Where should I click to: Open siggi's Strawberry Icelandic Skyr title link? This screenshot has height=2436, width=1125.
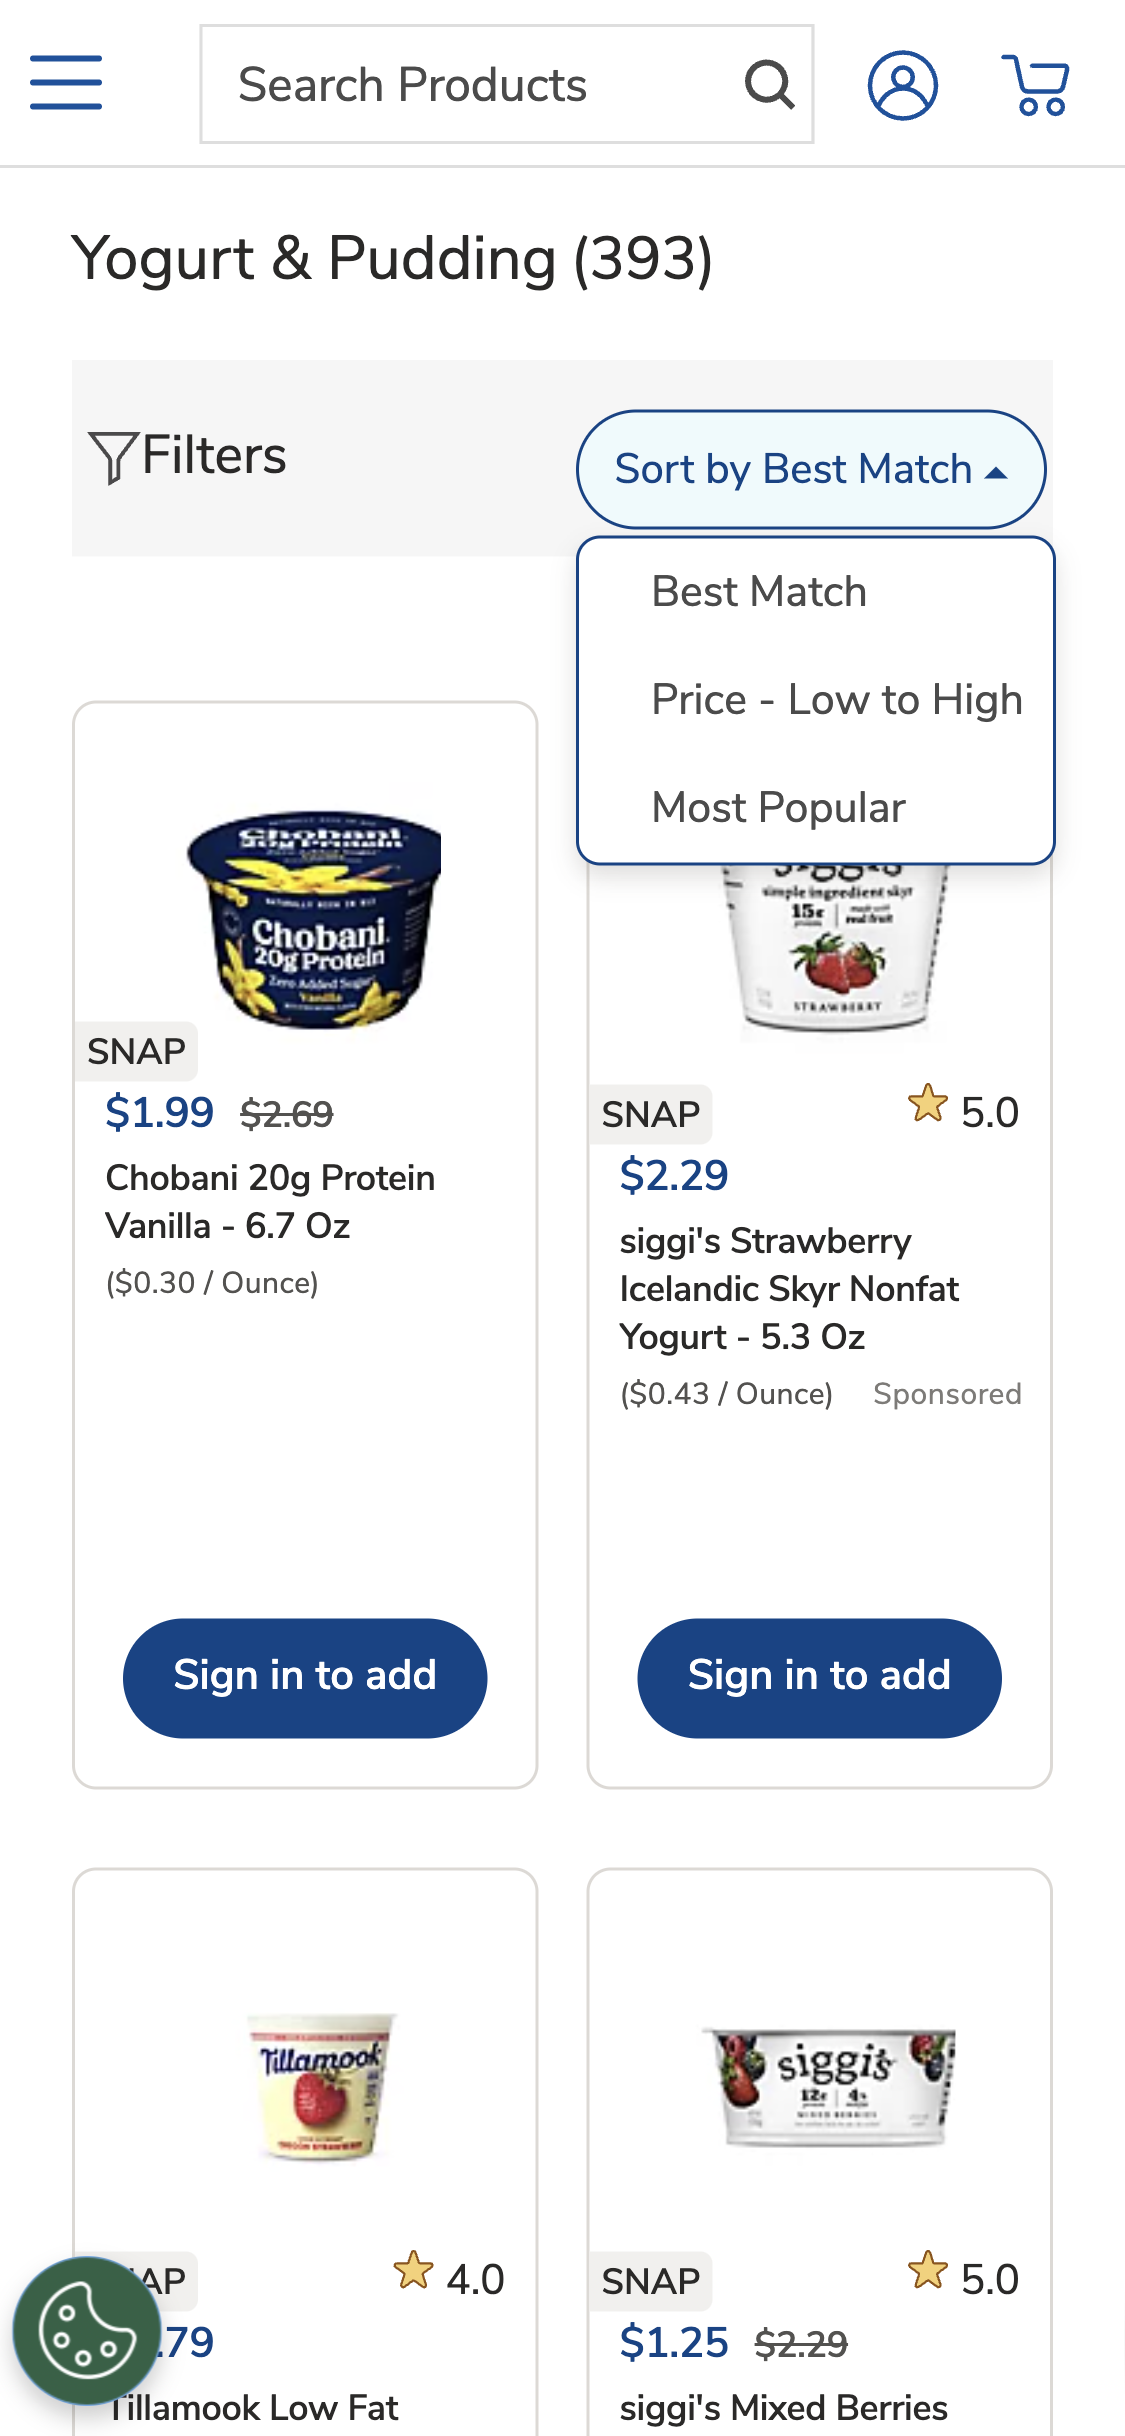788,1288
